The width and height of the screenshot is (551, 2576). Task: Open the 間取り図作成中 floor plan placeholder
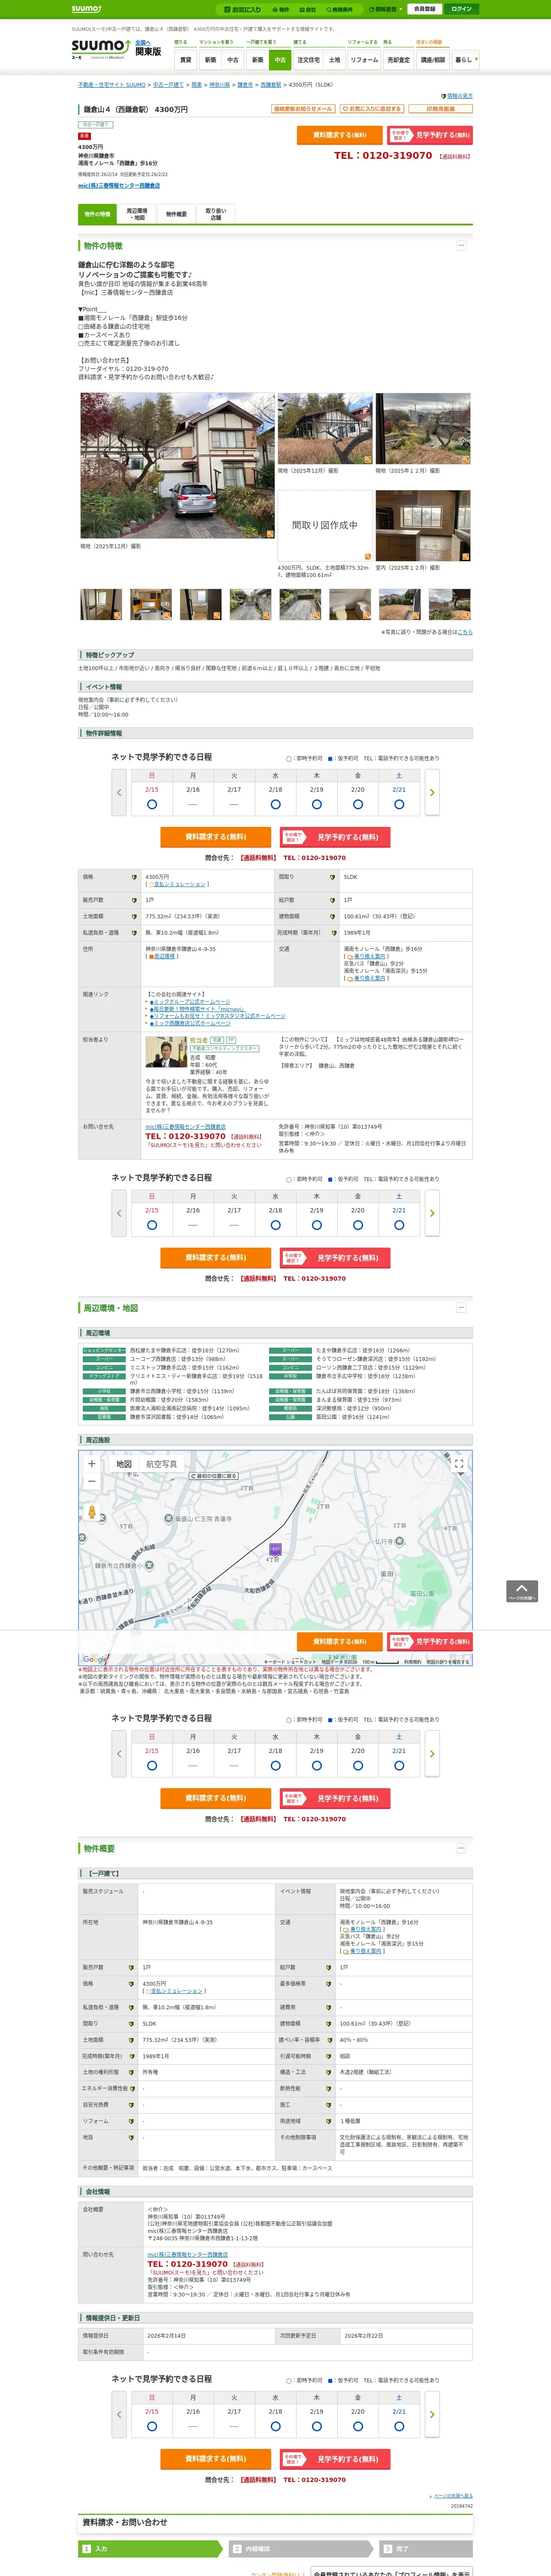(x=325, y=525)
